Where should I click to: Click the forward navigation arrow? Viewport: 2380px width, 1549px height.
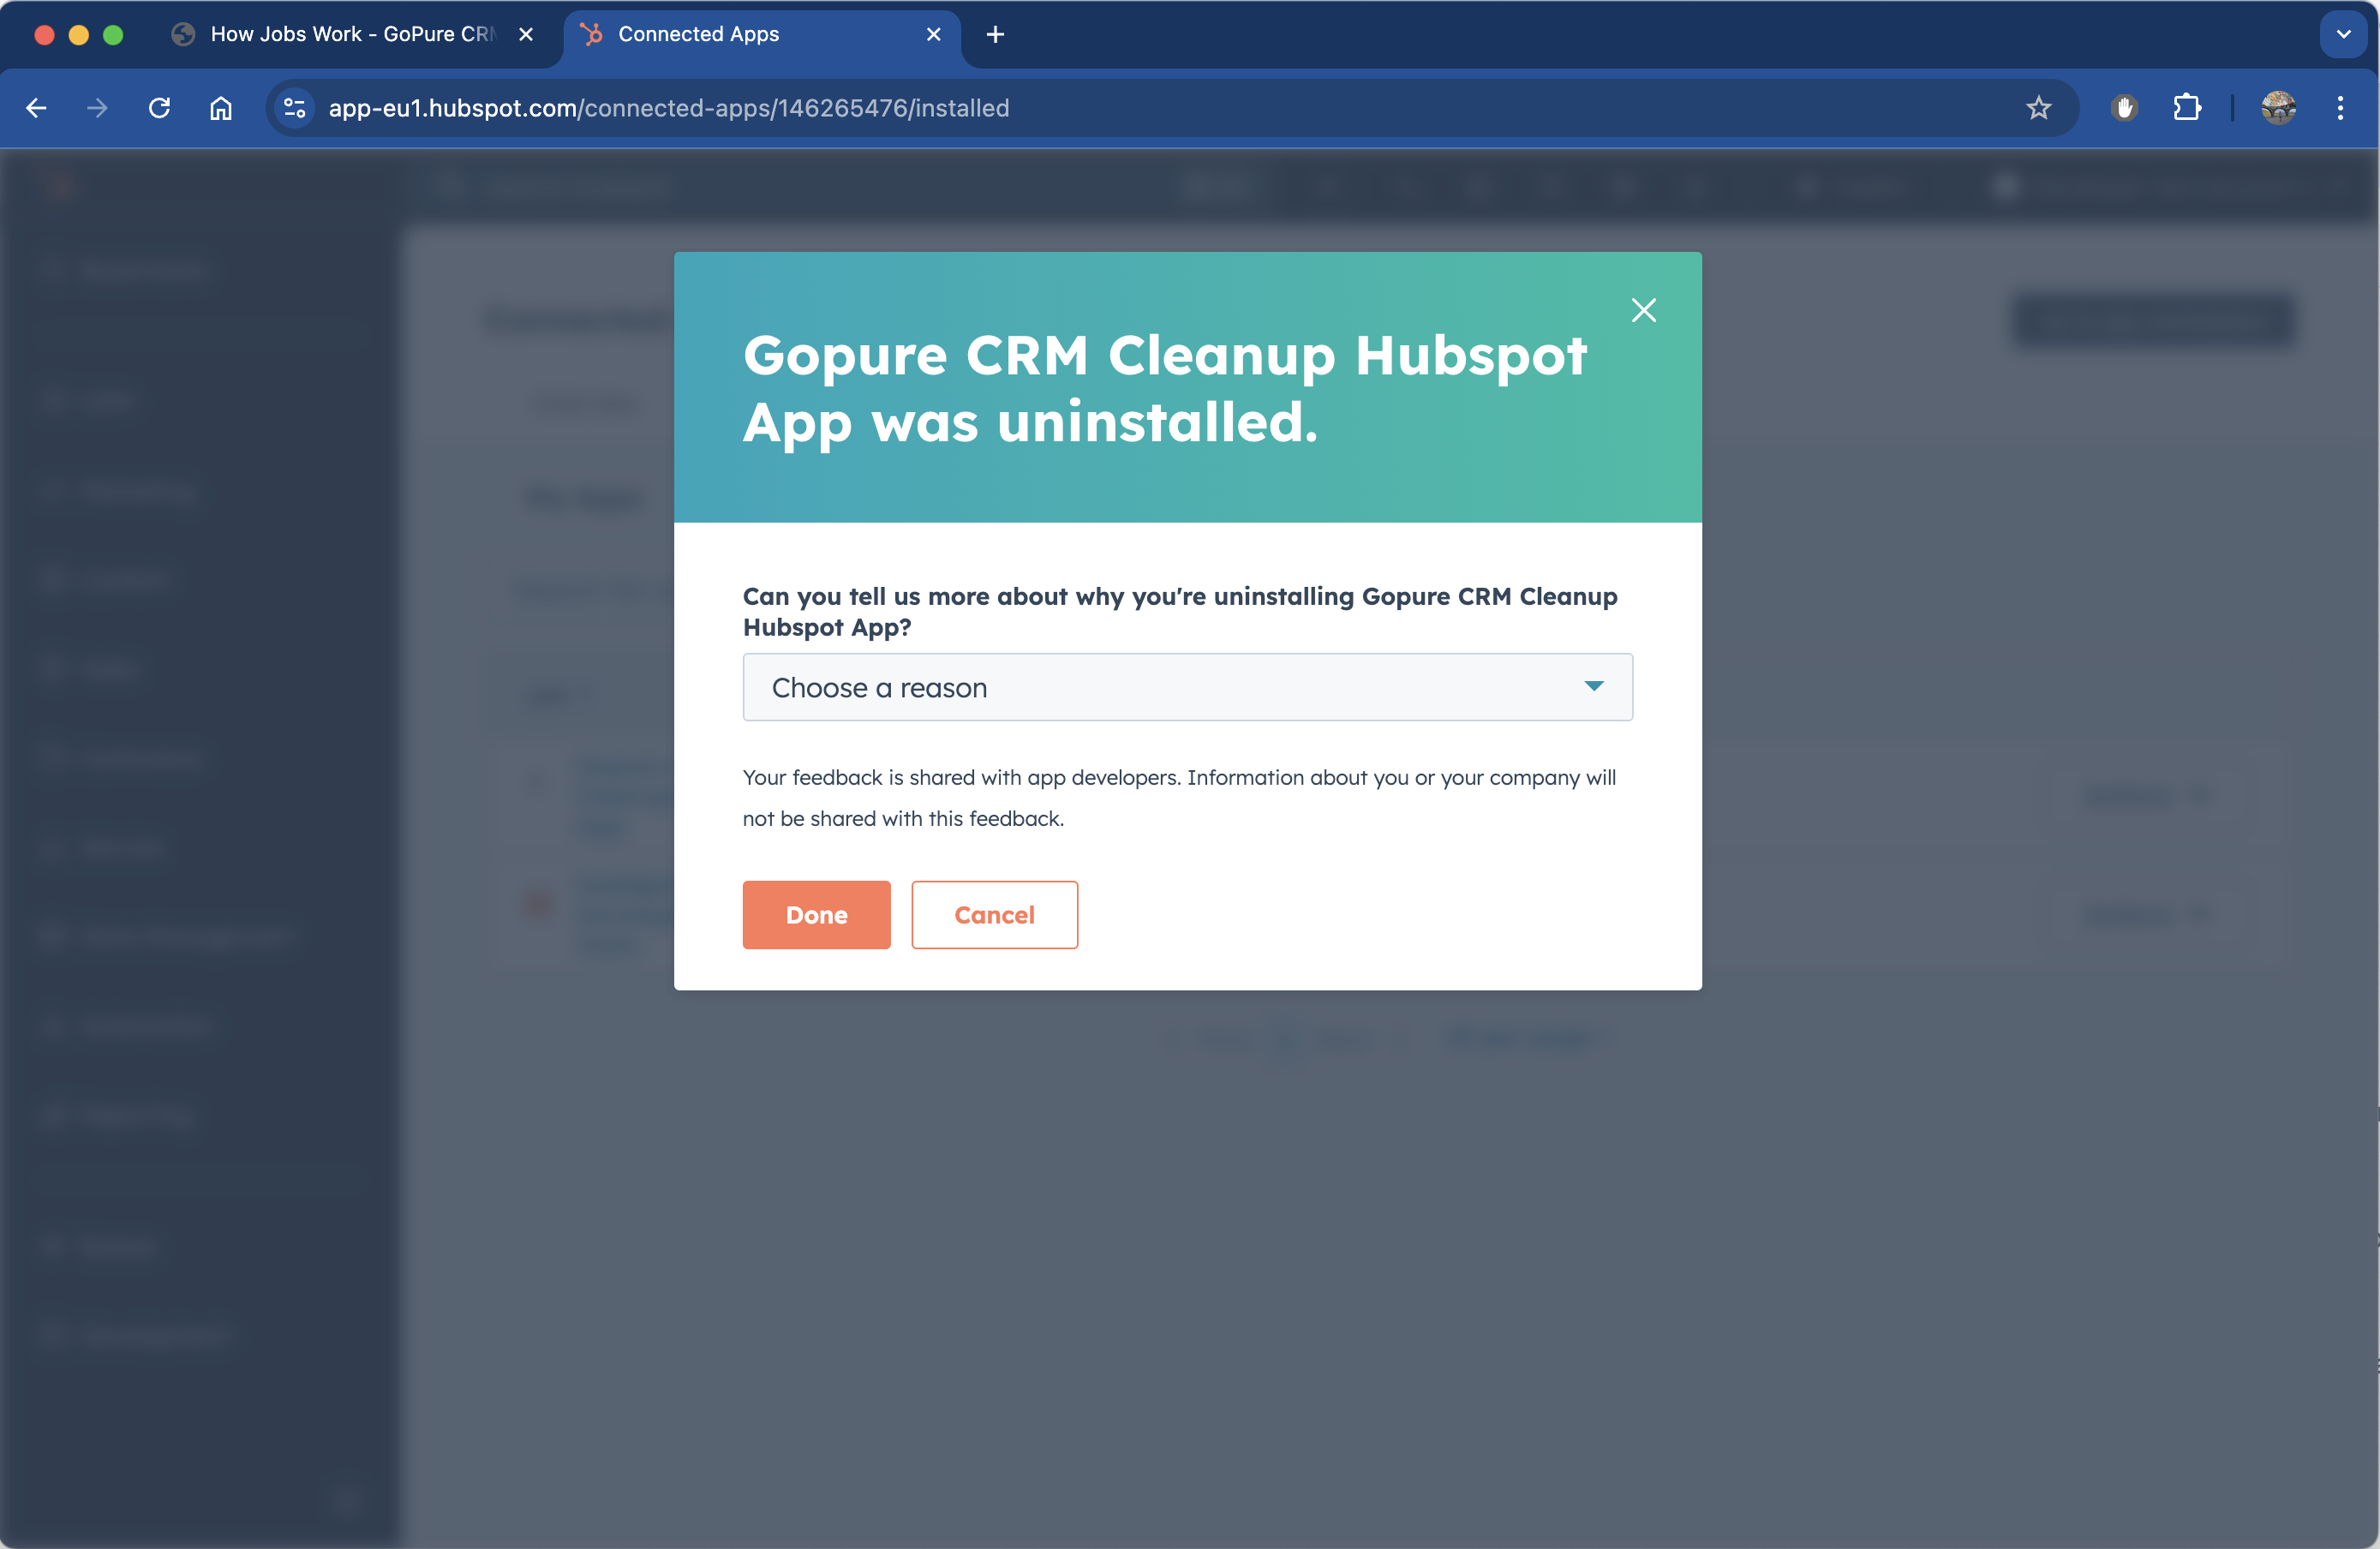[97, 108]
